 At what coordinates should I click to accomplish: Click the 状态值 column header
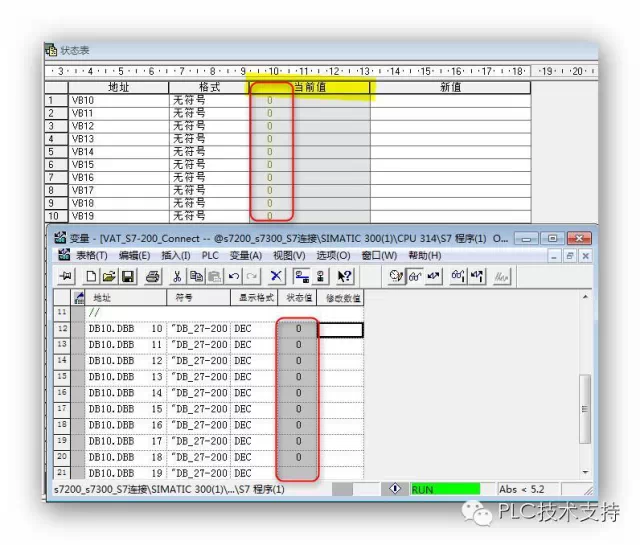click(x=298, y=298)
